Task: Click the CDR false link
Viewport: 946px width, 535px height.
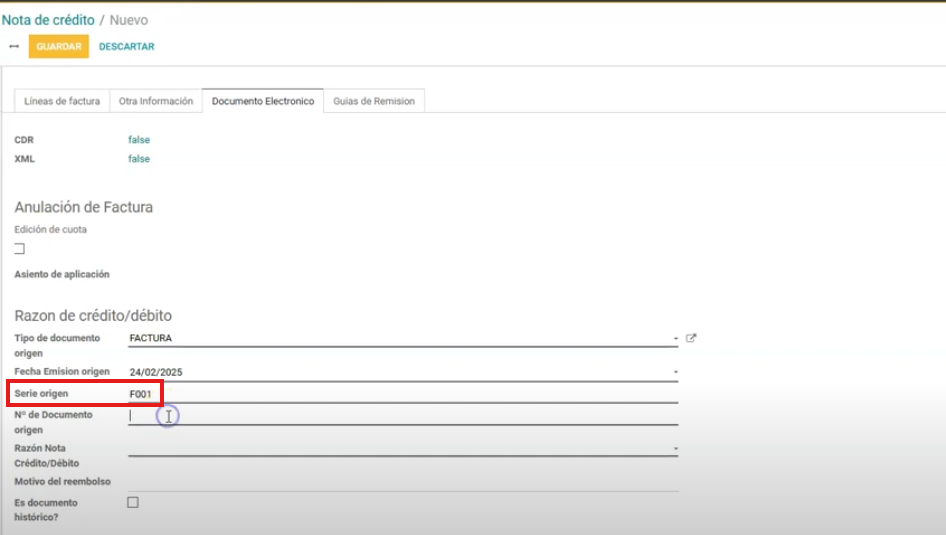Action: (139, 140)
